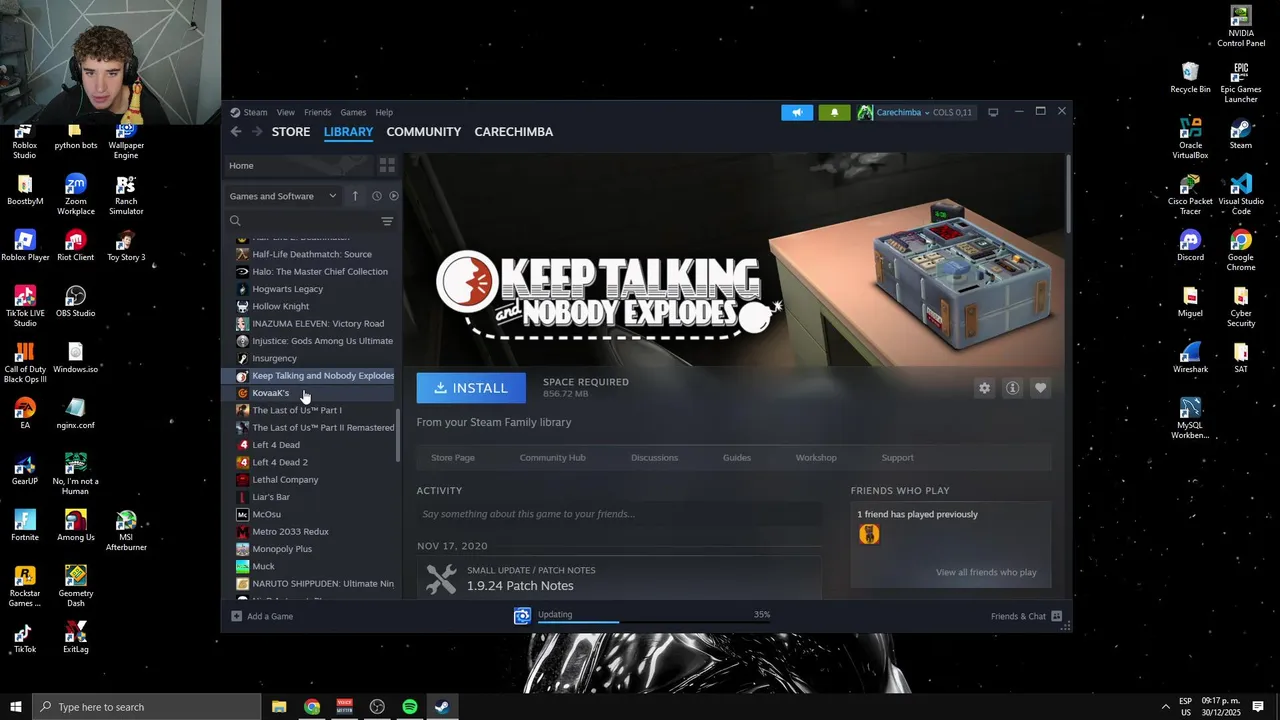Click the Windows Start button
The image size is (1280, 720).
pos(16,707)
